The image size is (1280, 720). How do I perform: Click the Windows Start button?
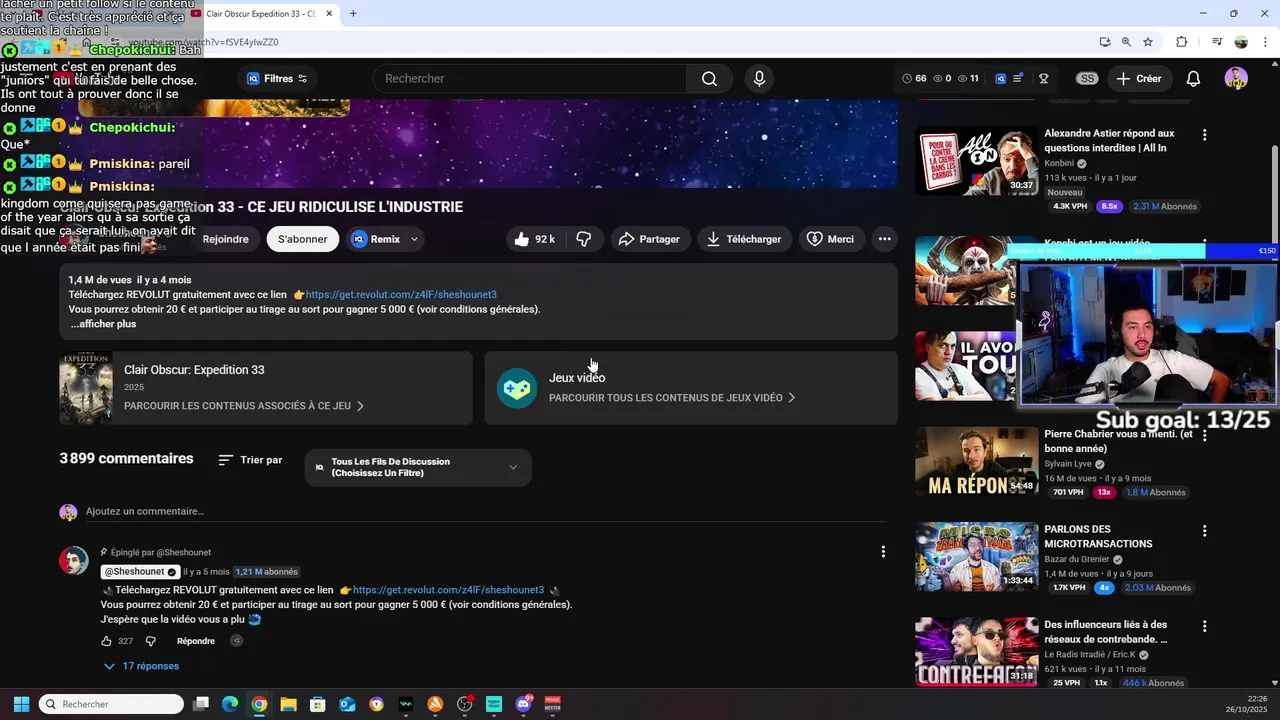click(21, 704)
